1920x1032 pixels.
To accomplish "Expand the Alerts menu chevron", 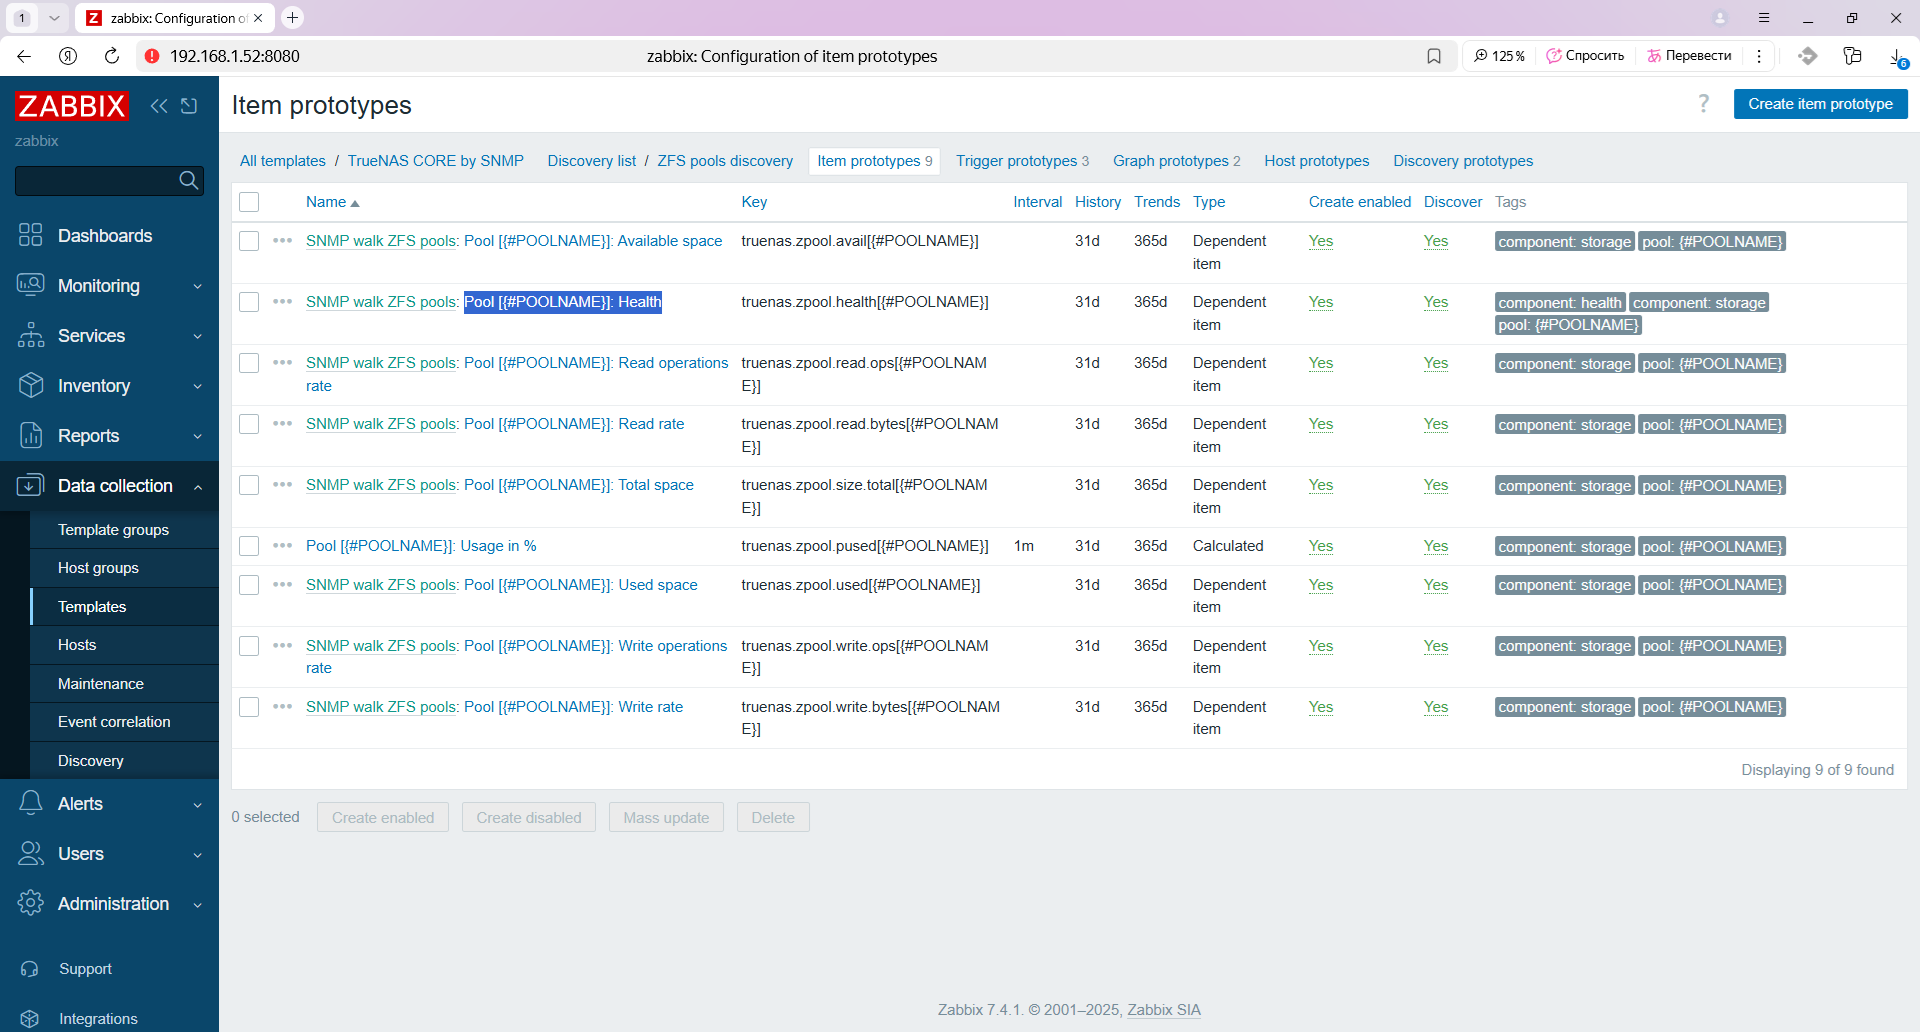I will [x=198, y=804].
